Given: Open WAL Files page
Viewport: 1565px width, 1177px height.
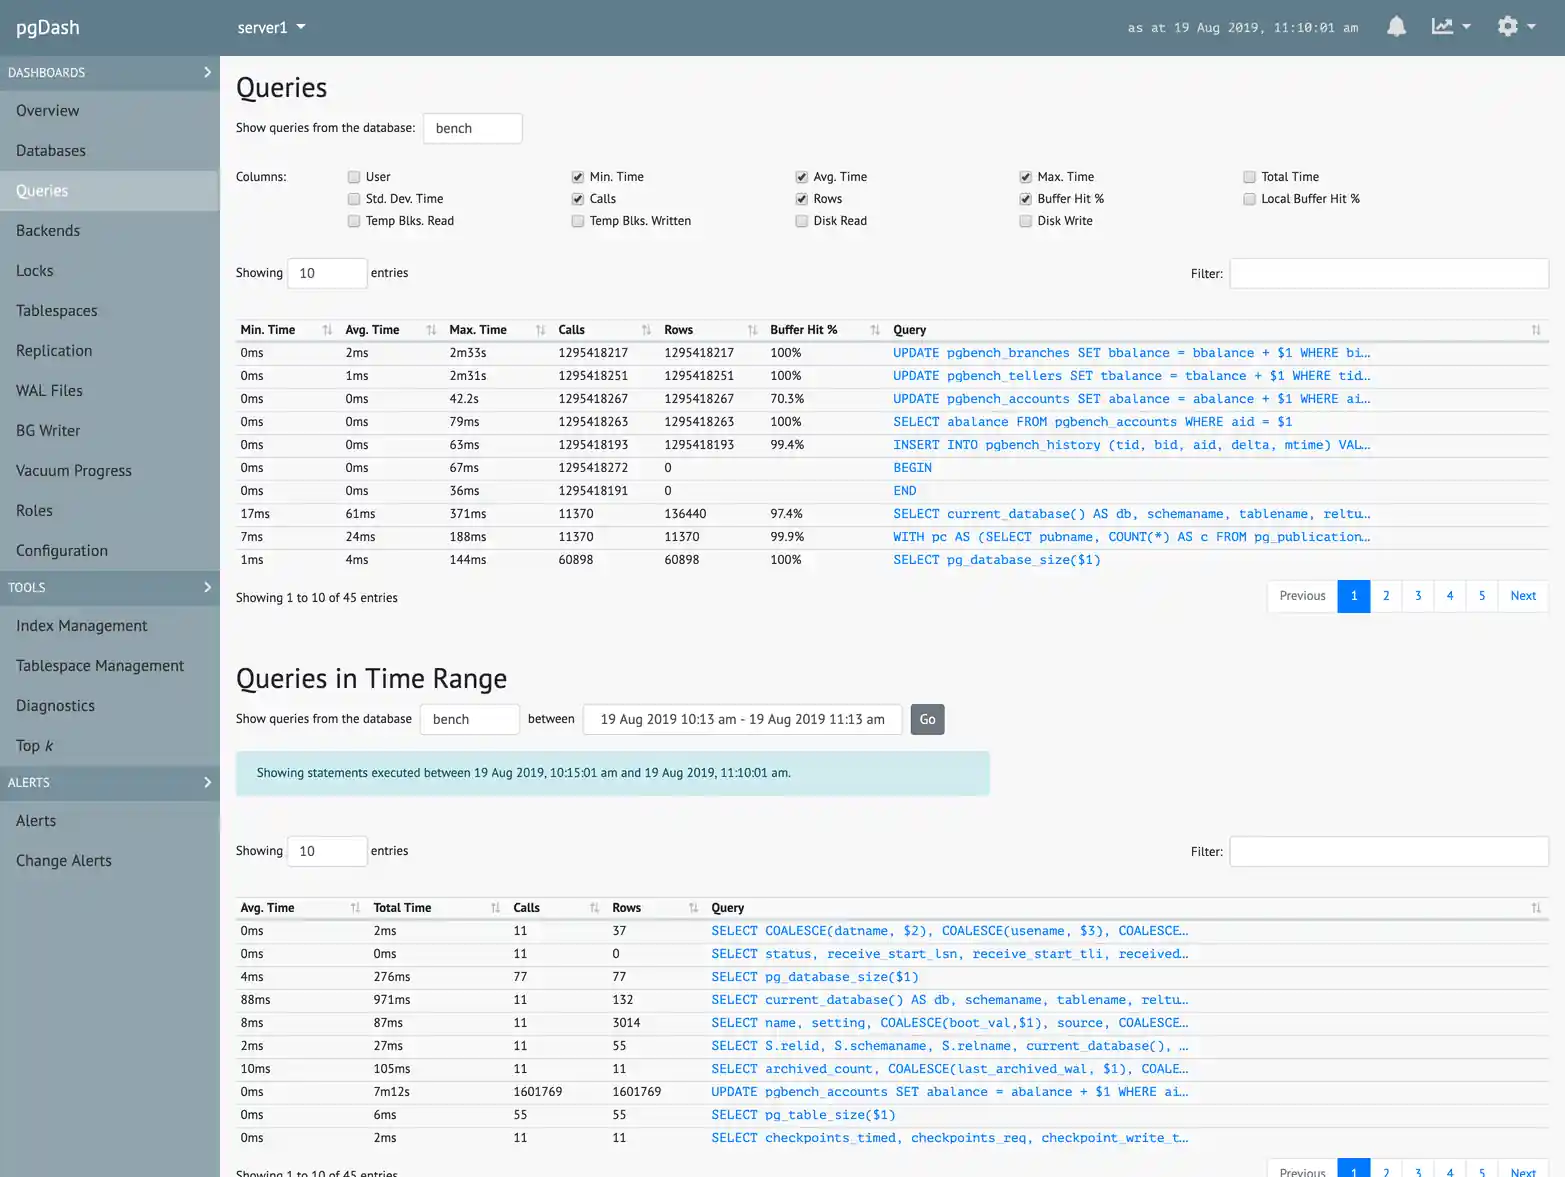Looking at the screenshot, I should coord(49,391).
